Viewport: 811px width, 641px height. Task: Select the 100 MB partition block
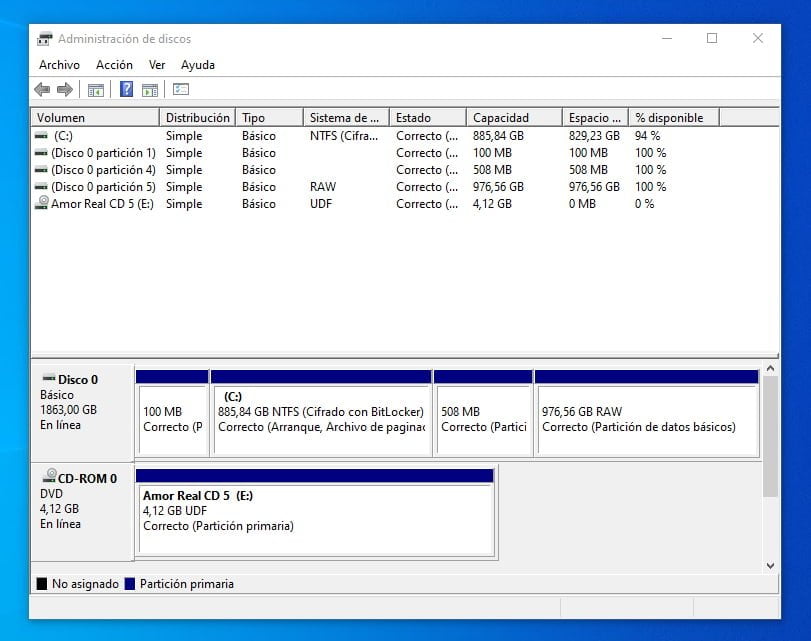point(172,413)
